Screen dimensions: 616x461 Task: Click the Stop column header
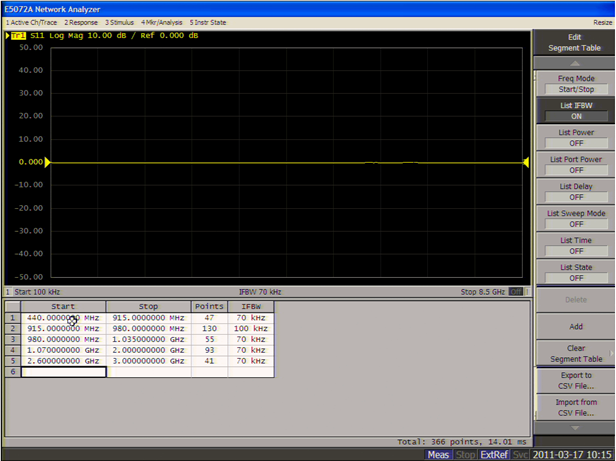(x=148, y=307)
